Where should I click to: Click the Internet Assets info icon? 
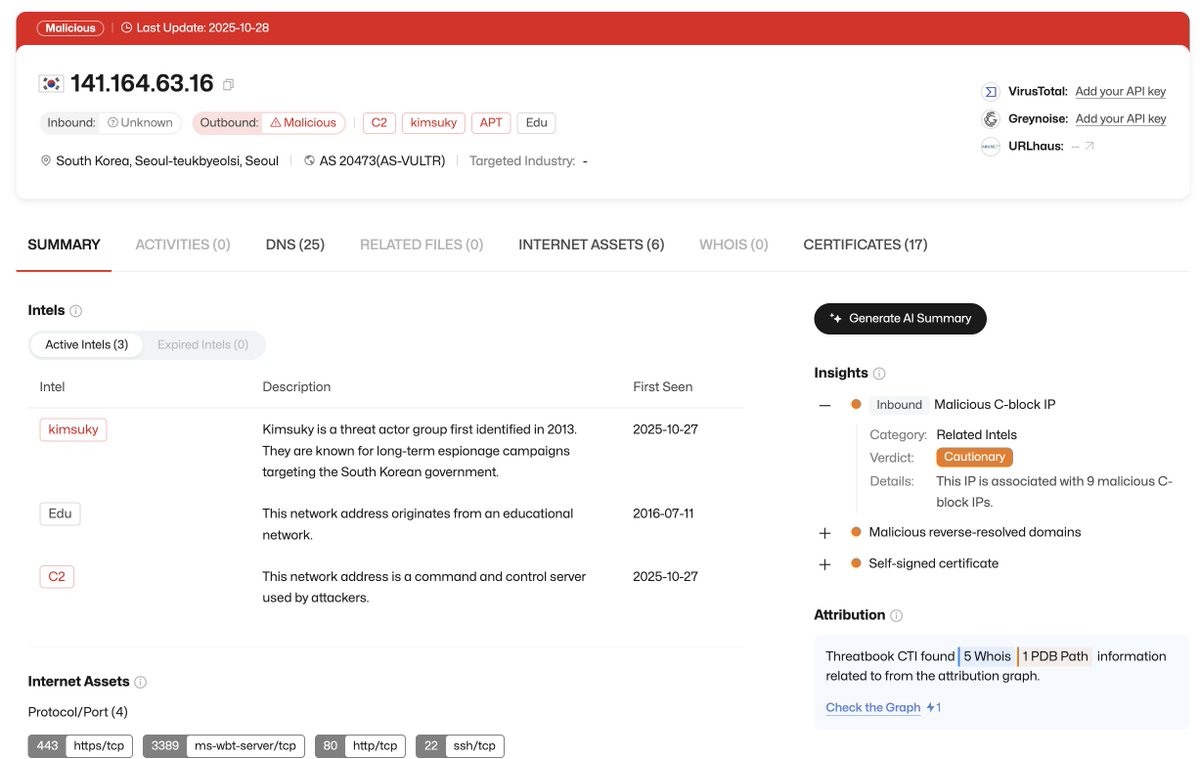(140, 682)
